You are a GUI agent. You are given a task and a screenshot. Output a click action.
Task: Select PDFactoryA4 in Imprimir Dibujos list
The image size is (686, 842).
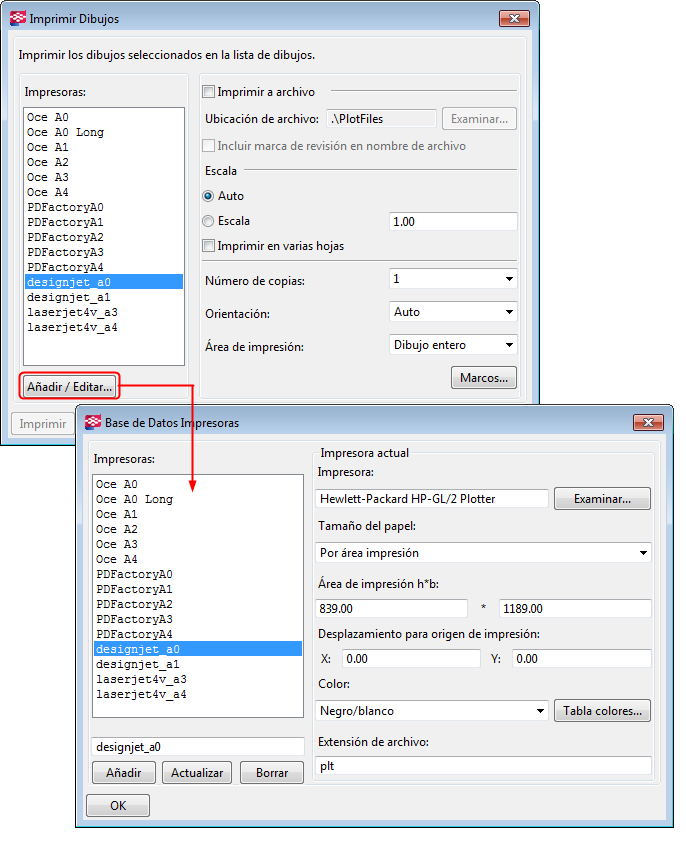point(104,267)
